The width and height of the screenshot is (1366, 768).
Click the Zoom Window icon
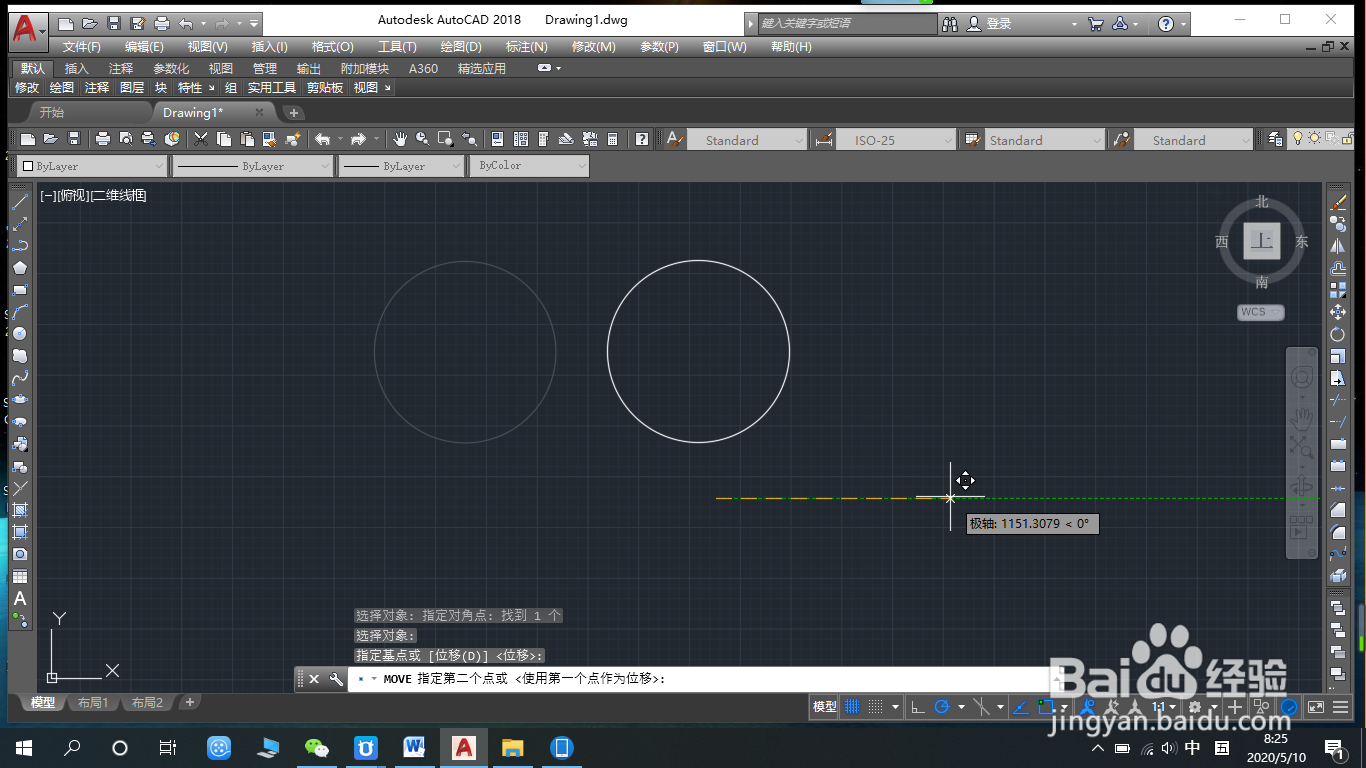[446, 139]
